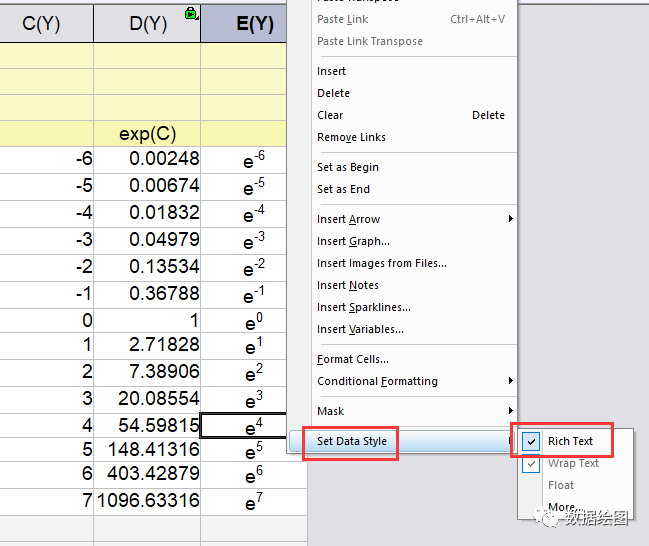This screenshot has width=649, height=546.
Task: Select Clear in the context menu
Action: point(414,115)
